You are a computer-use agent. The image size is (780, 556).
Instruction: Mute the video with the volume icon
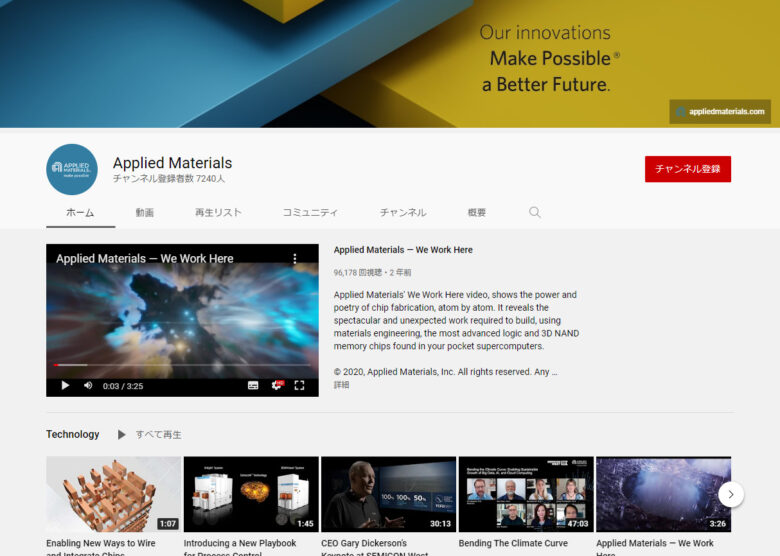coord(88,385)
